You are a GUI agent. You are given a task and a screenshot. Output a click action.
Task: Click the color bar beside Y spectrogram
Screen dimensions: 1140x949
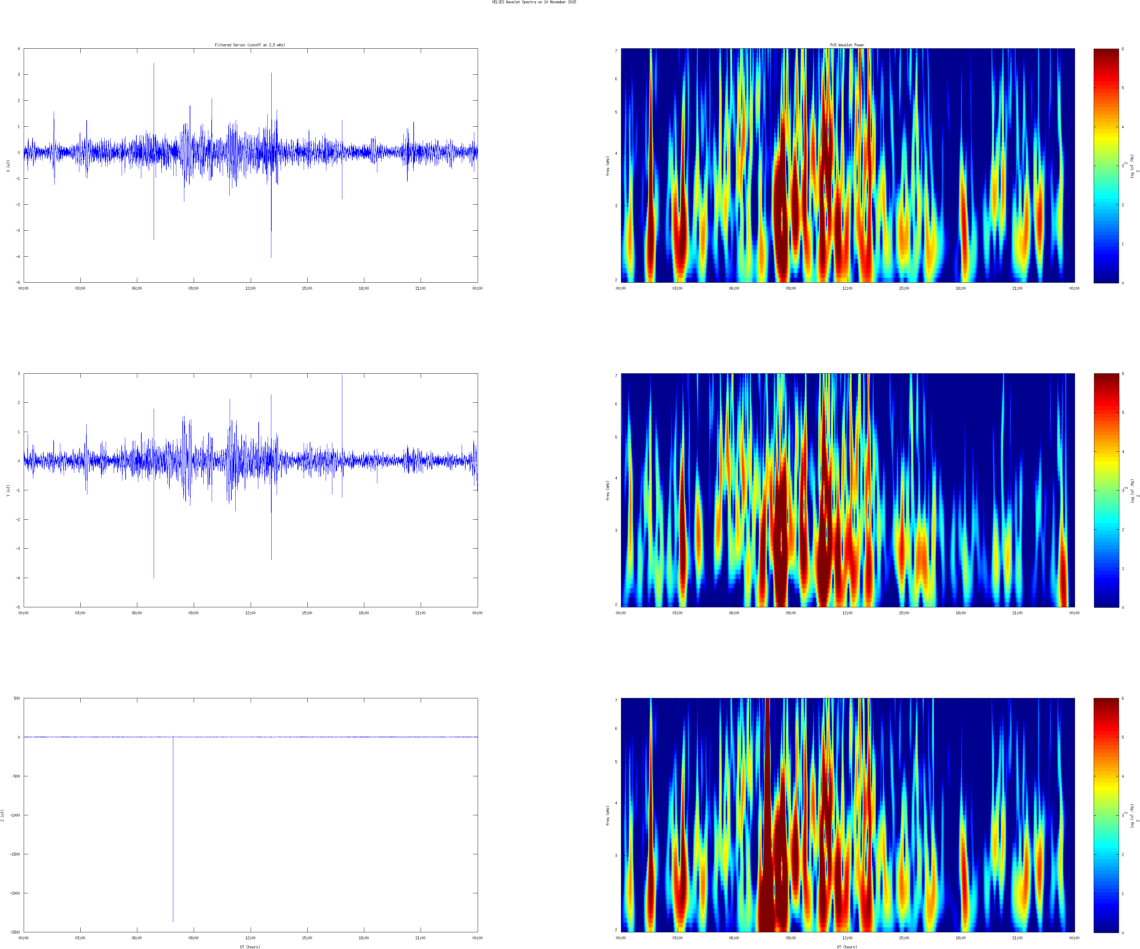coord(1106,490)
